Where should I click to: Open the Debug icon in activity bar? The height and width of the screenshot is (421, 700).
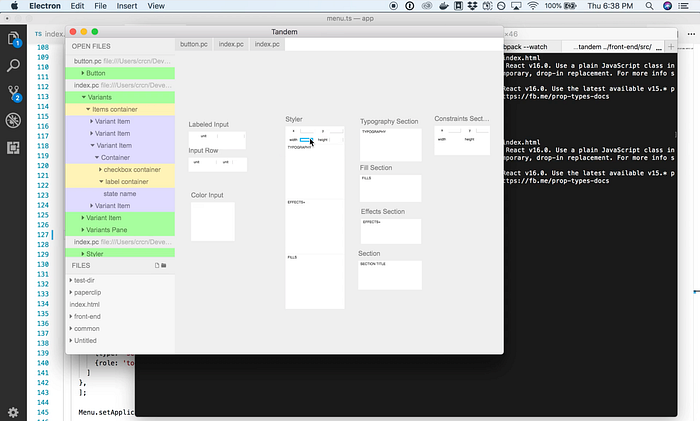coord(13,120)
